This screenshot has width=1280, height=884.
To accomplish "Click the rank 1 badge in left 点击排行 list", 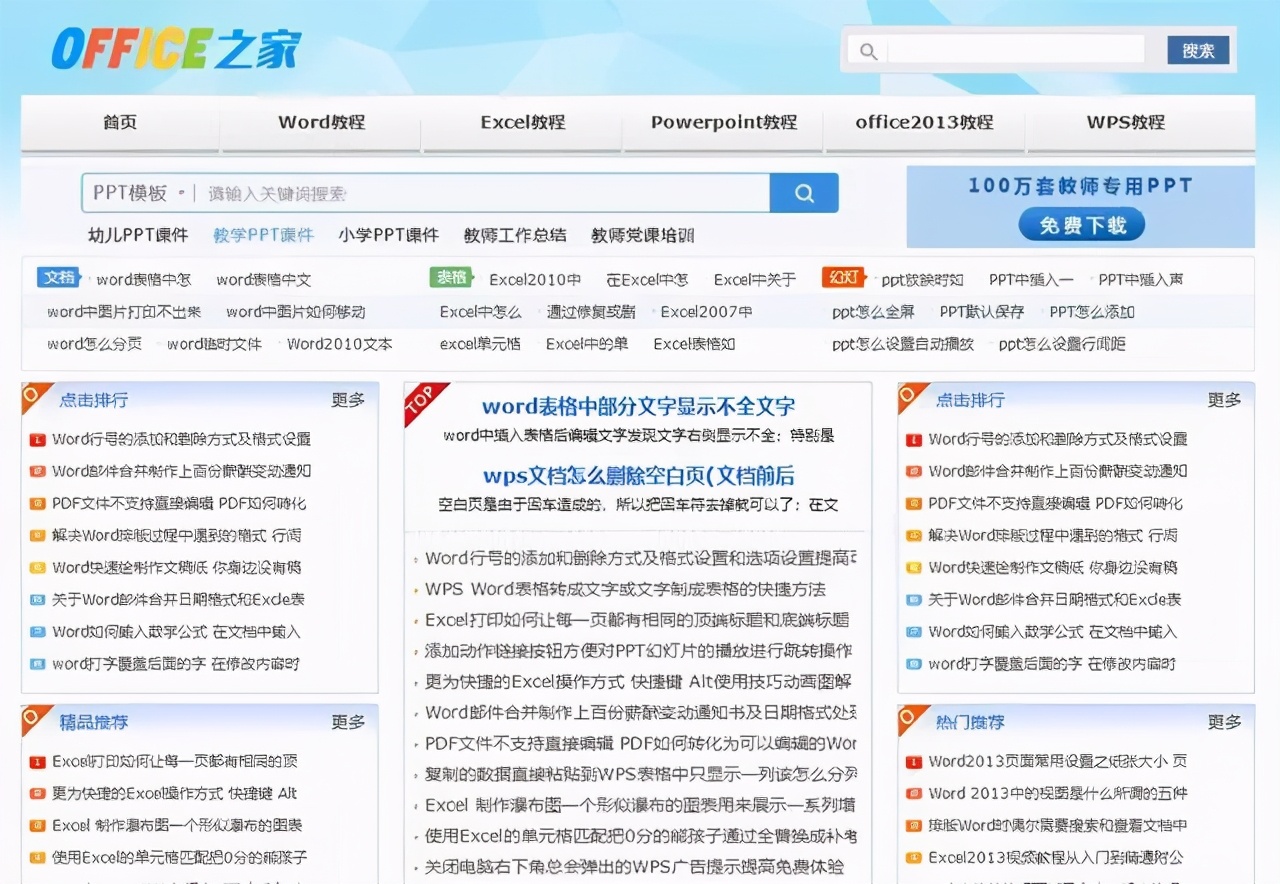I will tap(35, 438).
